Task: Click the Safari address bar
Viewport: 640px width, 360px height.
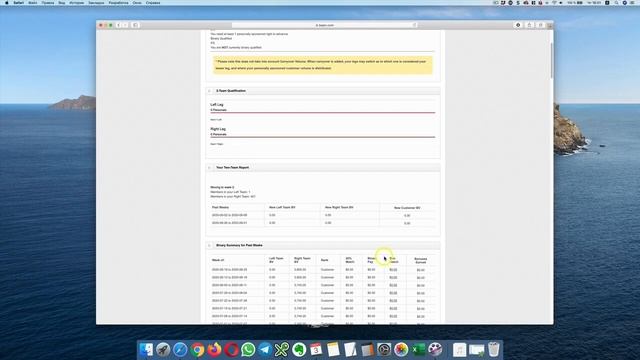Action: click(325, 25)
